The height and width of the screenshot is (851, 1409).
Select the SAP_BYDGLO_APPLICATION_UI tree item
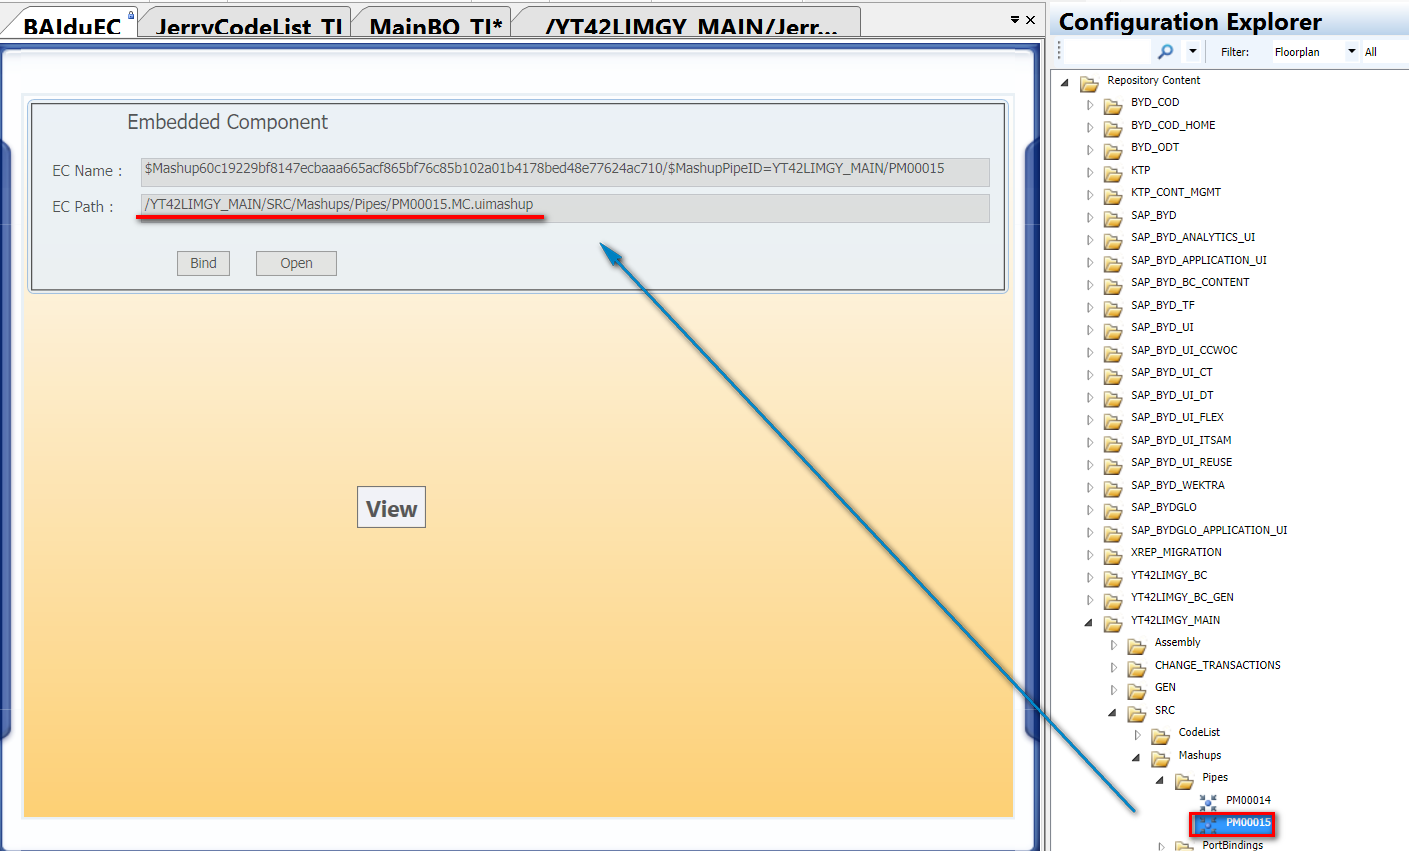click(1209, 530)
